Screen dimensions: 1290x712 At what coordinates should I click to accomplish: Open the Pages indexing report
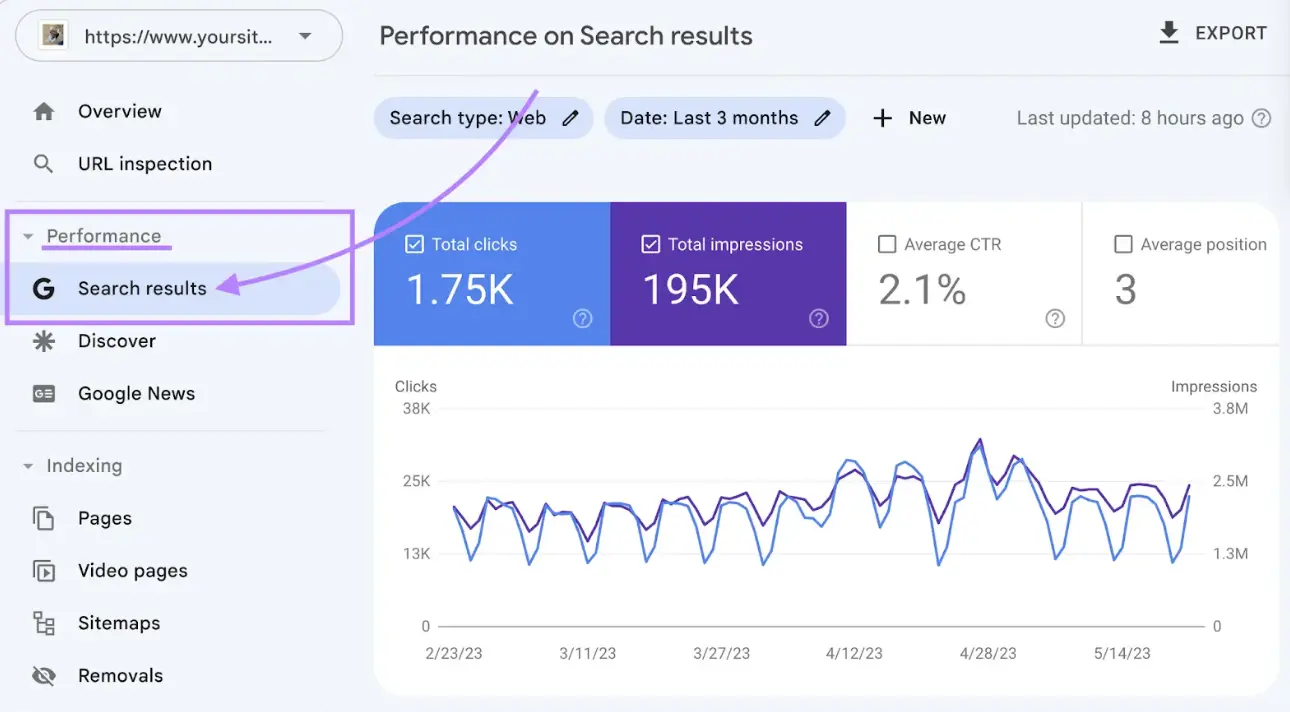click(x=104, y=518)
